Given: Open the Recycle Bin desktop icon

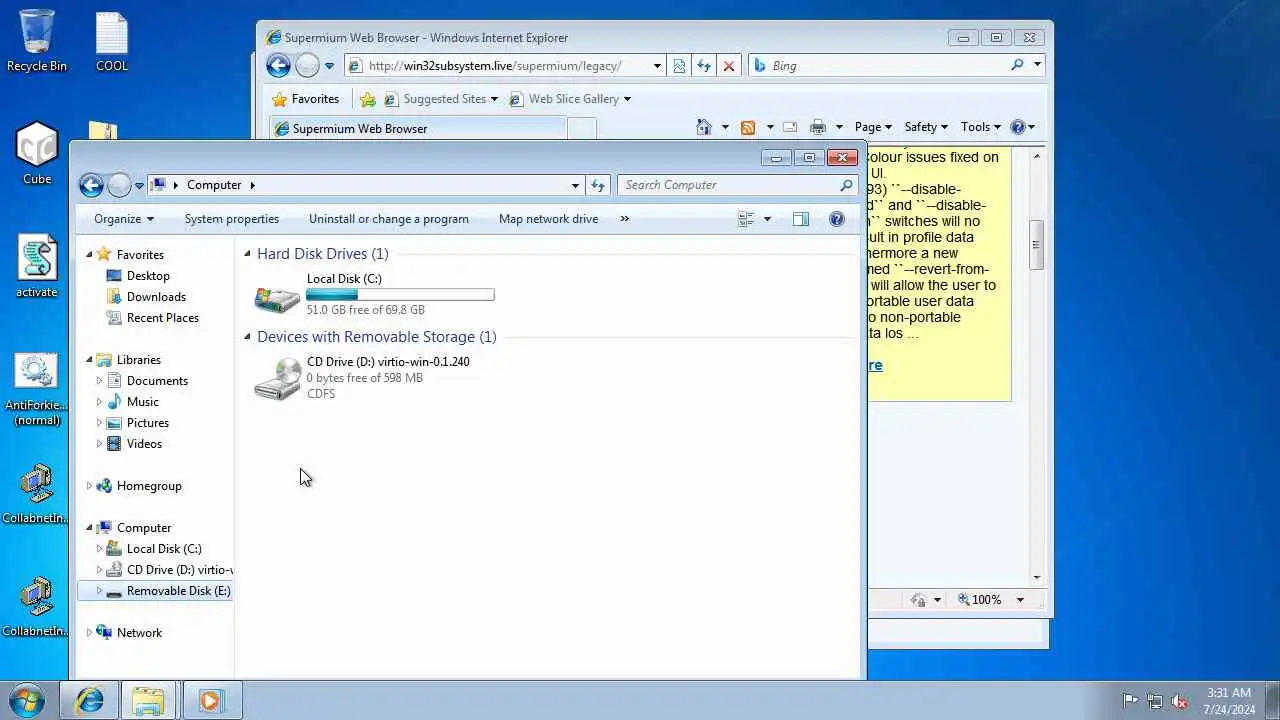Looking at the screenshot, I should [x=37, y=40].
